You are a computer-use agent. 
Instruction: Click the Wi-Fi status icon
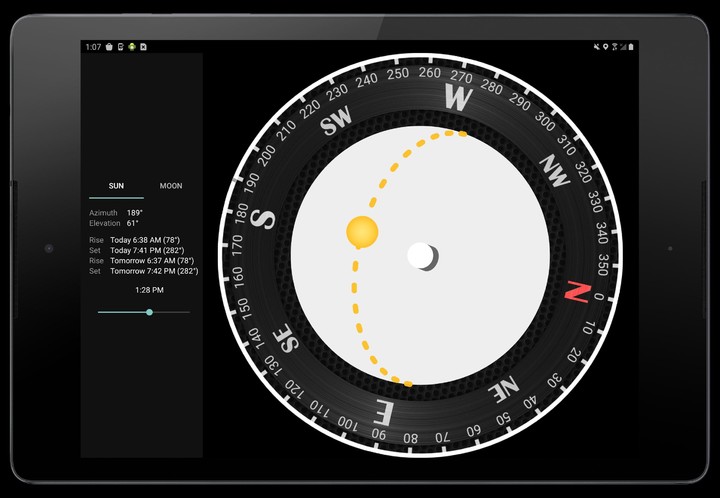point(614,47)
